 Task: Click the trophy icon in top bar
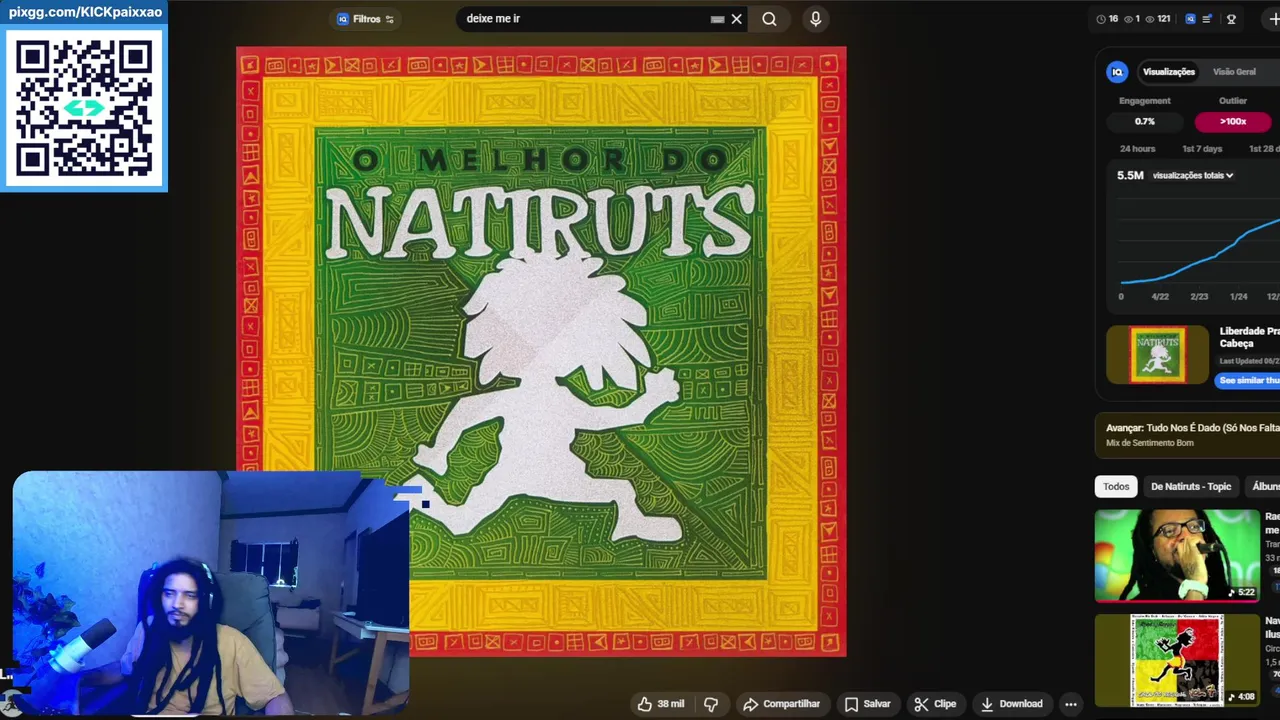coord(1231,19)
